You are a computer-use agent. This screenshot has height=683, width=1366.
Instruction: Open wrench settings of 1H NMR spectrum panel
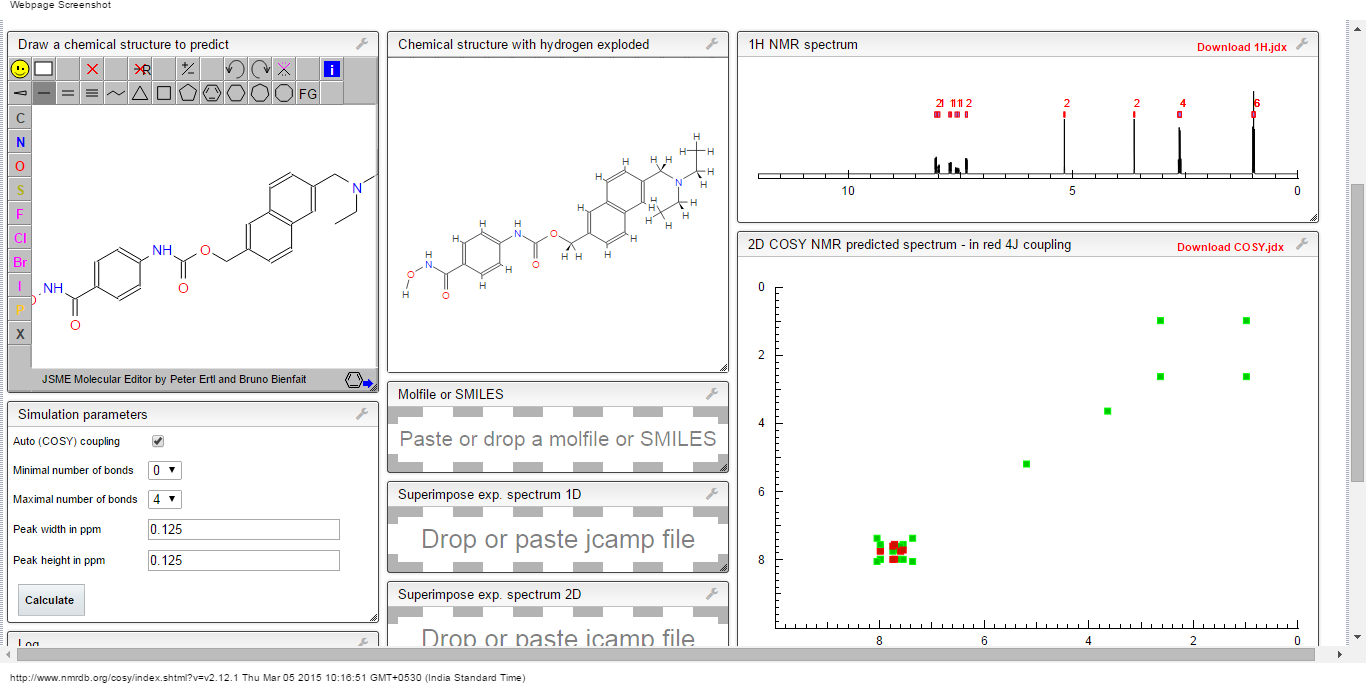click(x=1301, y=44)
